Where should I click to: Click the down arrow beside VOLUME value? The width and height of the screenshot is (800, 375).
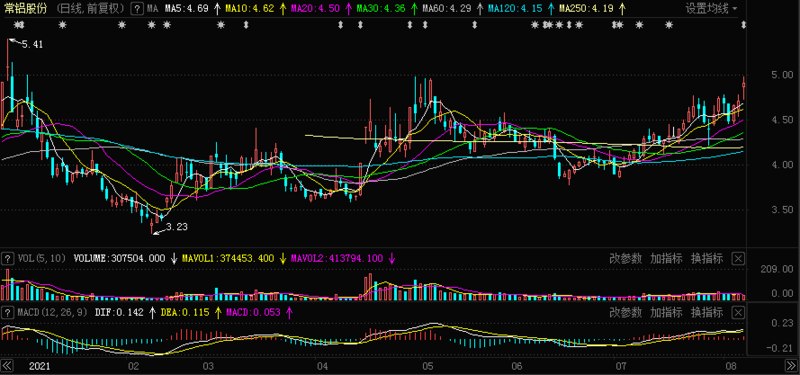[173, 259]
